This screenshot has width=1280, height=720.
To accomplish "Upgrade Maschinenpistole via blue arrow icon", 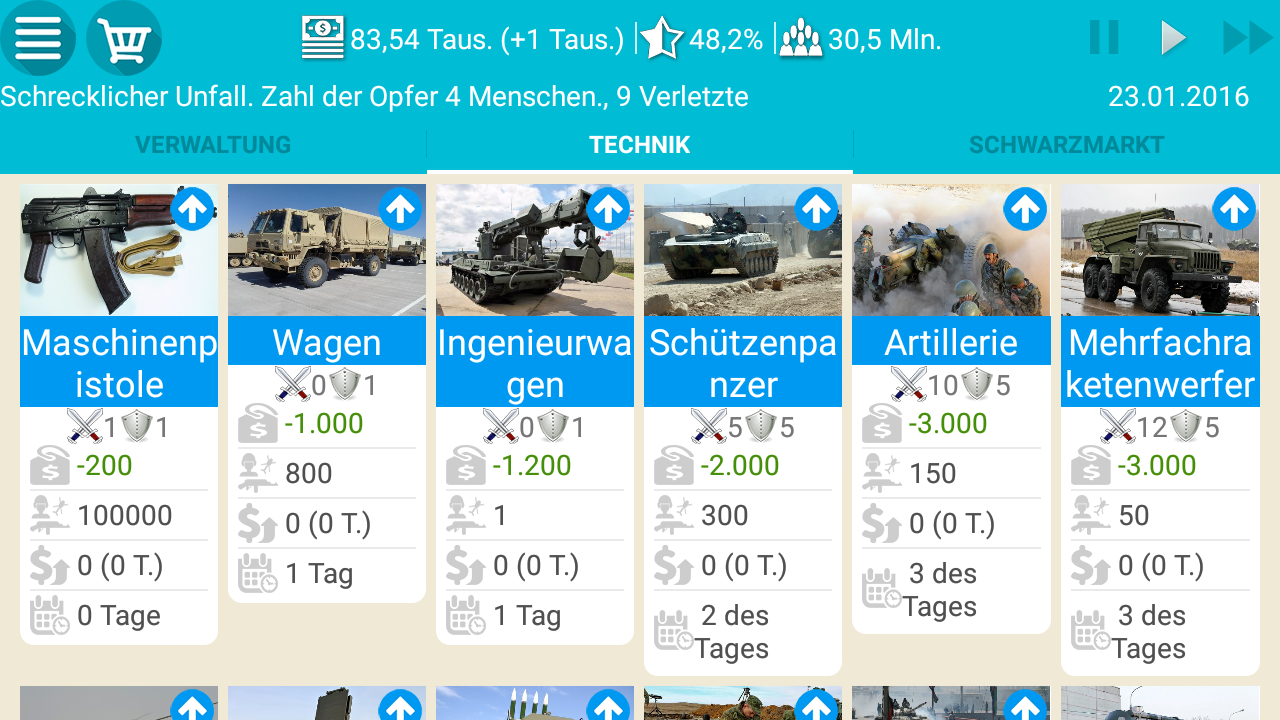I will [192, 209].
